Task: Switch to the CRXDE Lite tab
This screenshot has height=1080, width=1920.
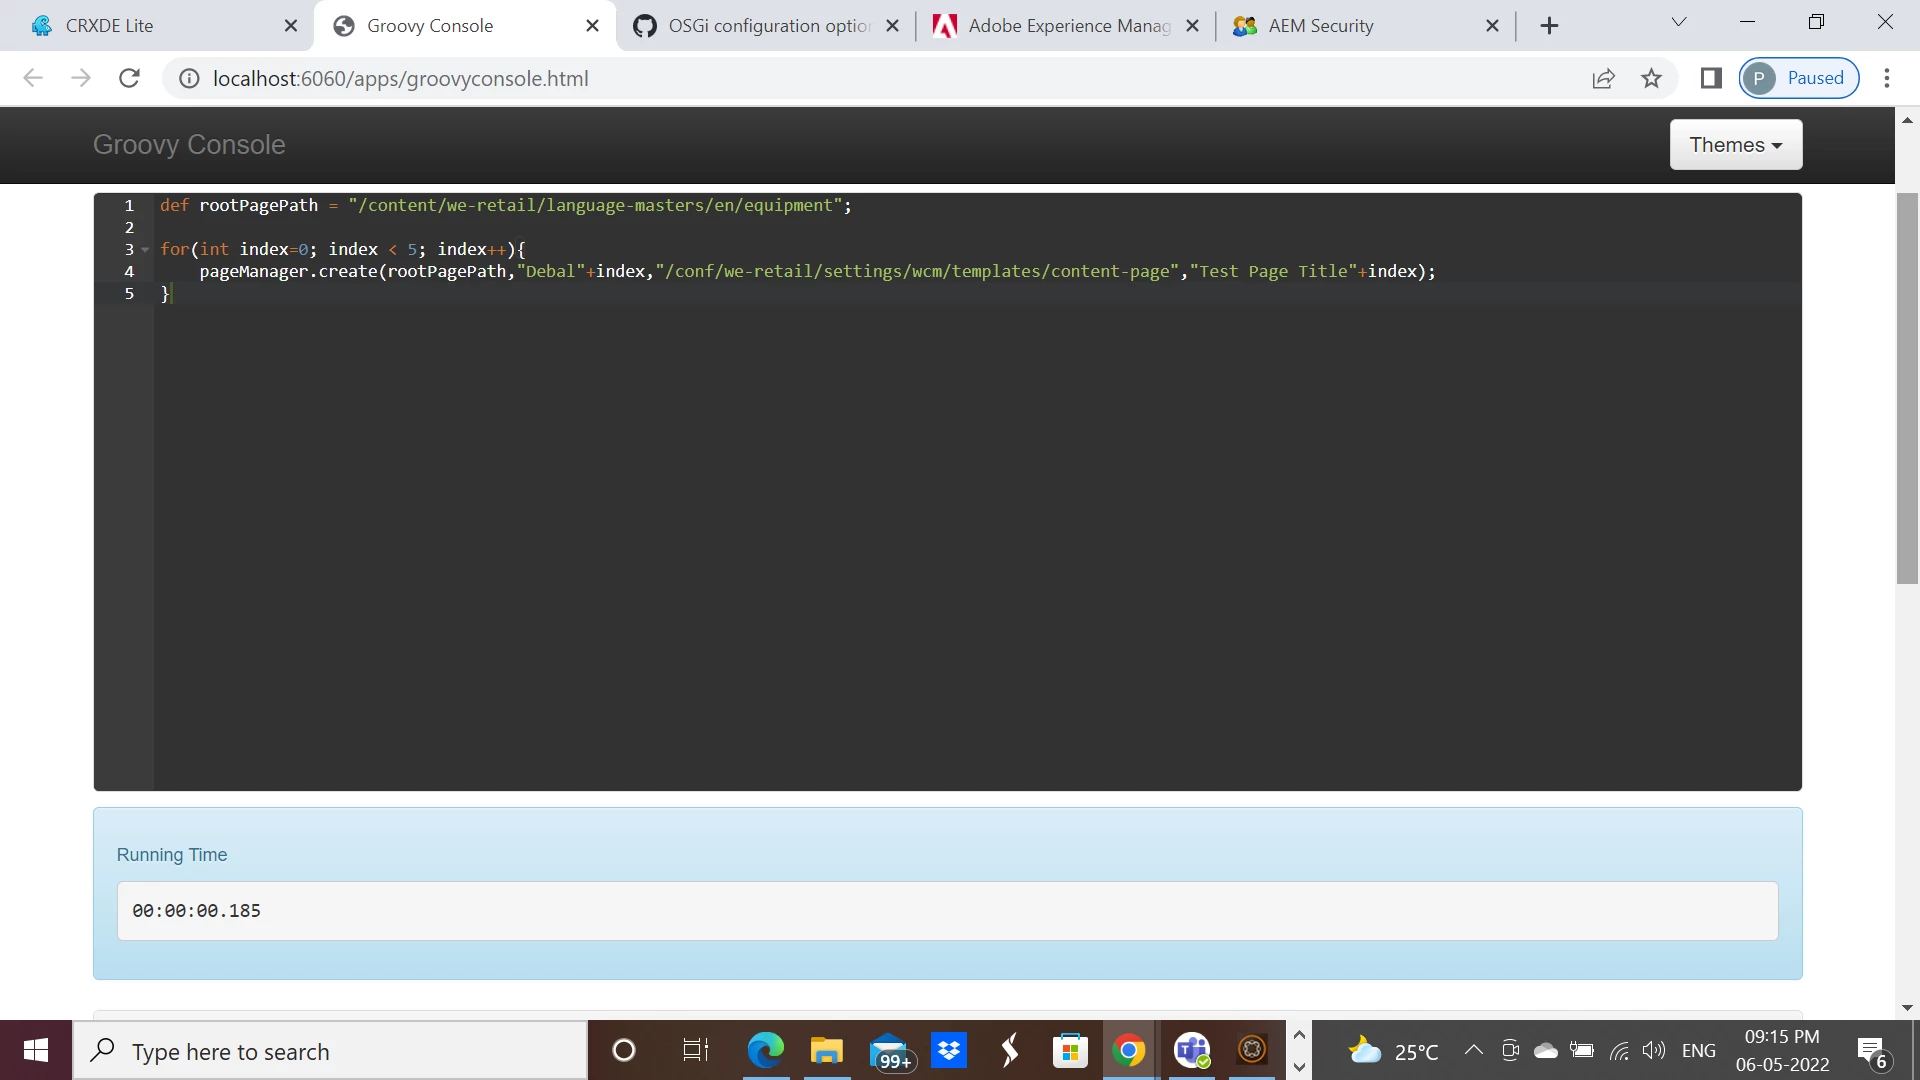Action: (x=110, y=26)
